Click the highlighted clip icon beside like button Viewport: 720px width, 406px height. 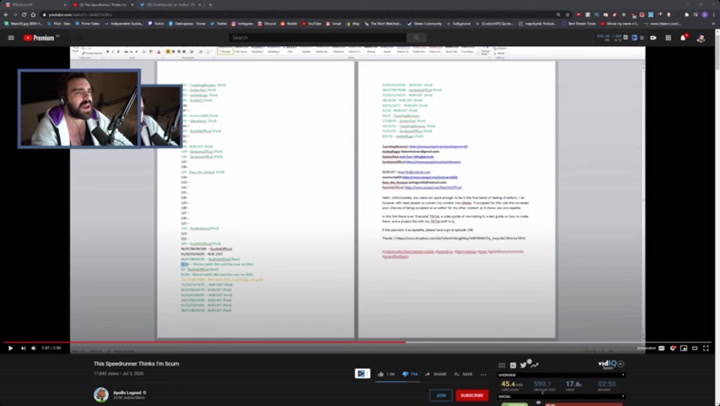pyautogui.click(x=362, y=373)
